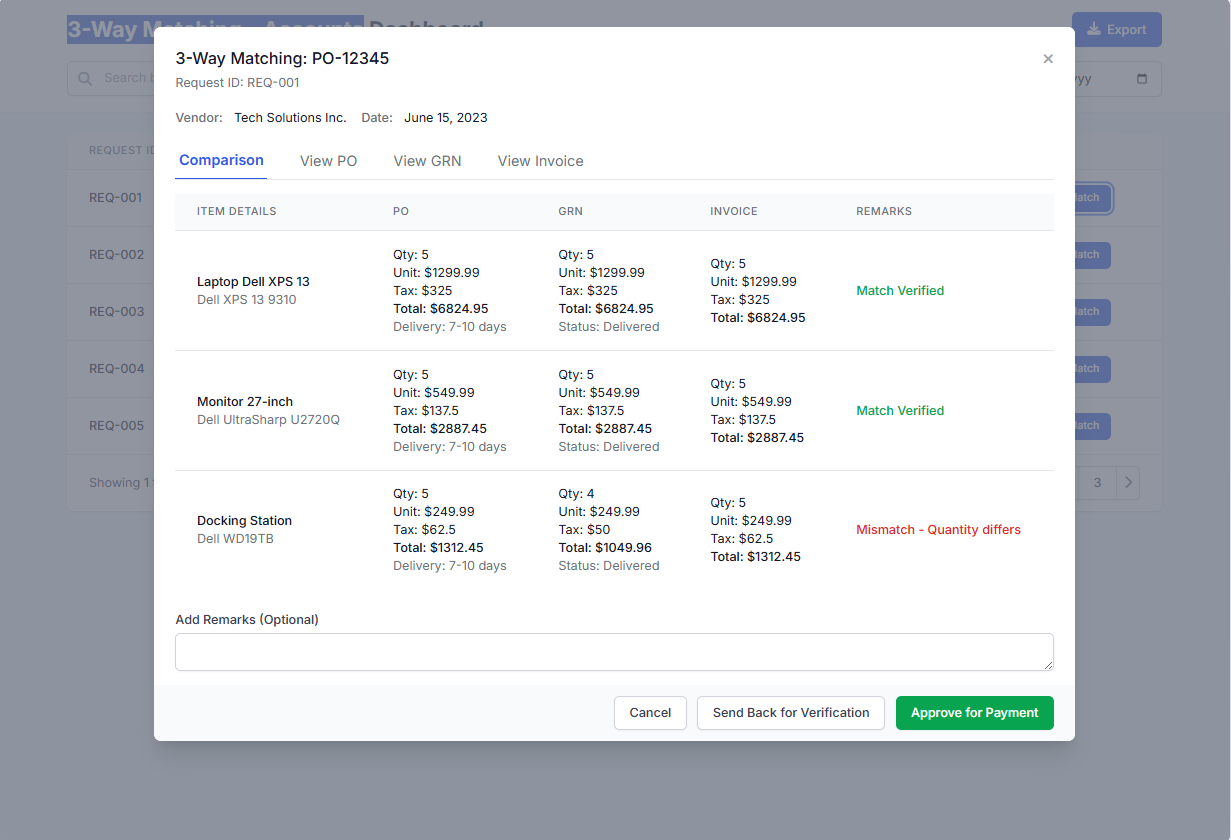Open the View Invoice tab
This screenshot has width=1231, height=840.
pos(540,161)
